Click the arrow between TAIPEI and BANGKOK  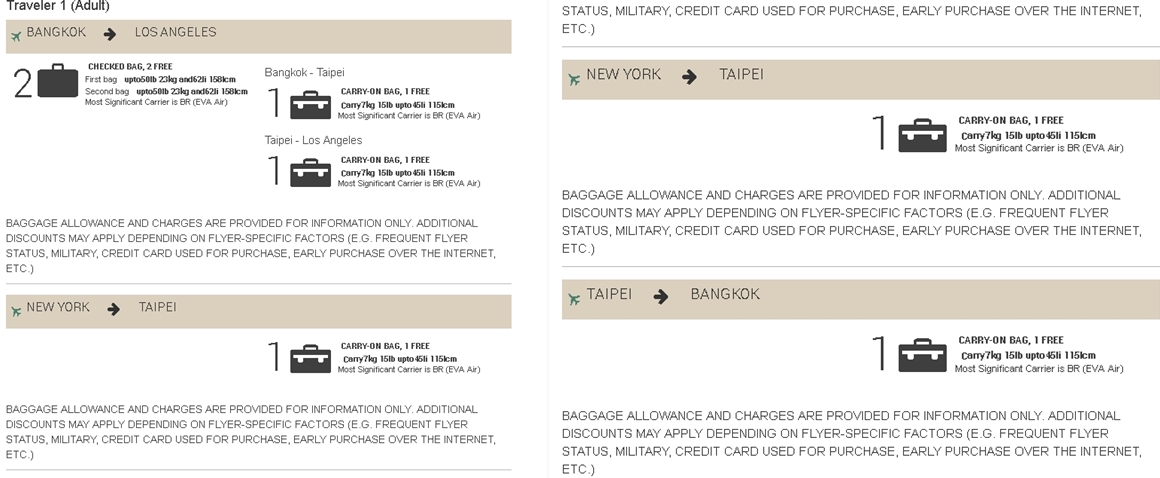pyautogui.click(x=661, y=296)
